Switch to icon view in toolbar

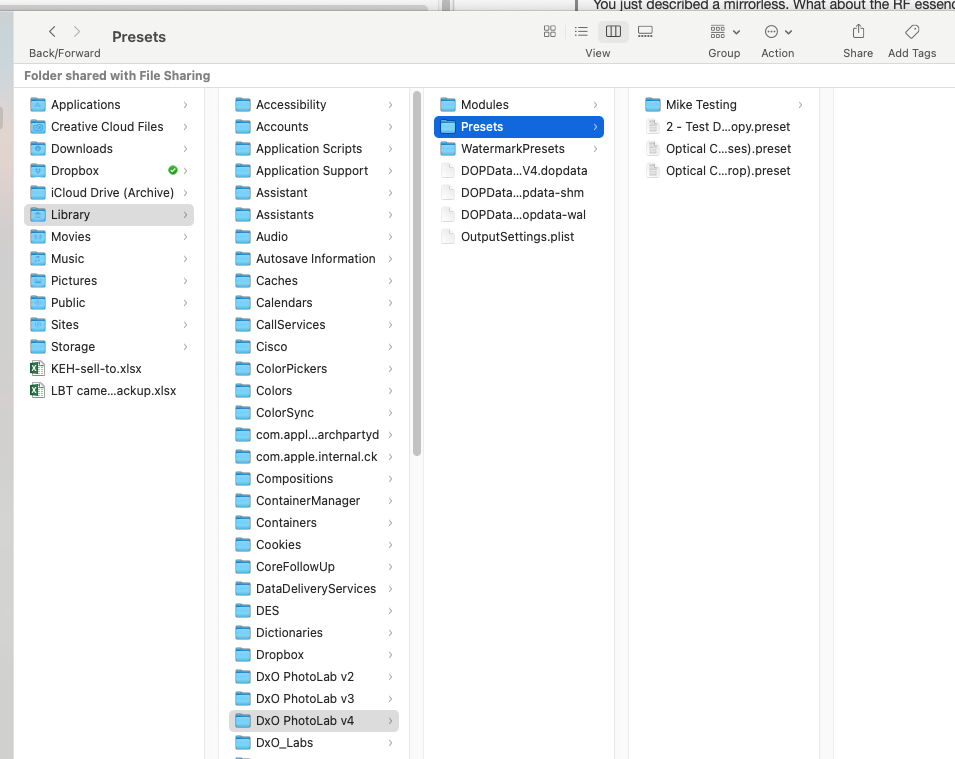(x=549, y=32)
